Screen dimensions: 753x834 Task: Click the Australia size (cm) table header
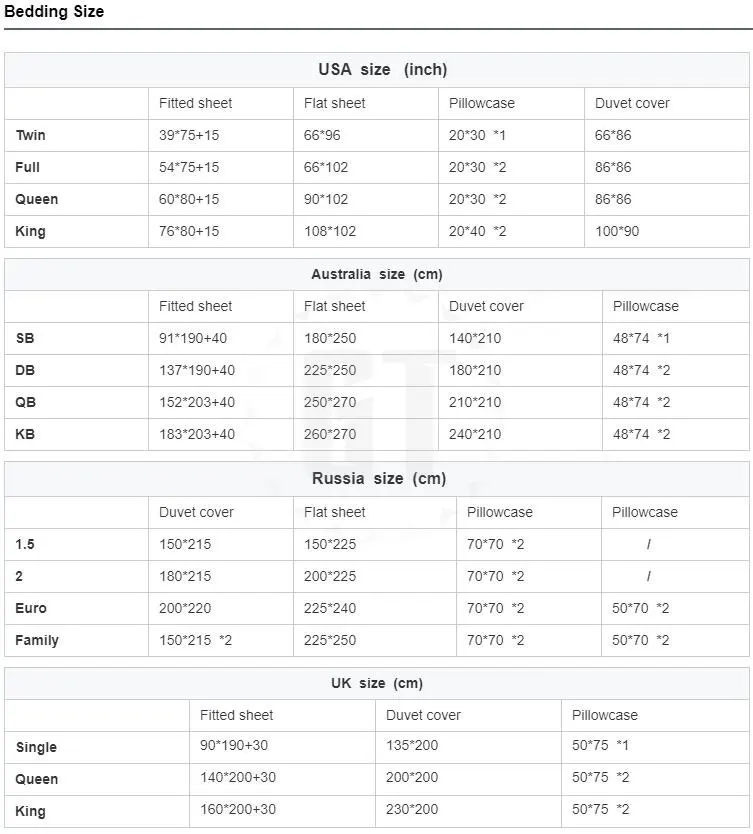coord(376,274)
